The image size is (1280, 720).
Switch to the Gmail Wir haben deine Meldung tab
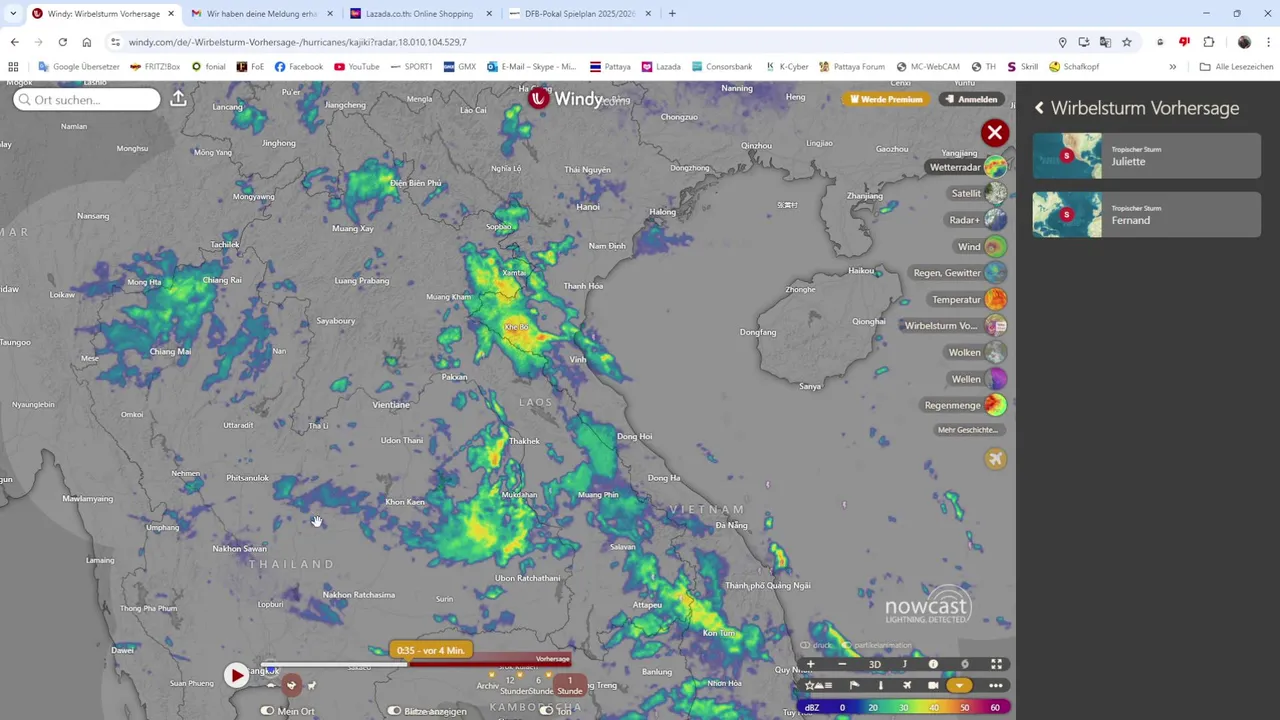point(262,14)
